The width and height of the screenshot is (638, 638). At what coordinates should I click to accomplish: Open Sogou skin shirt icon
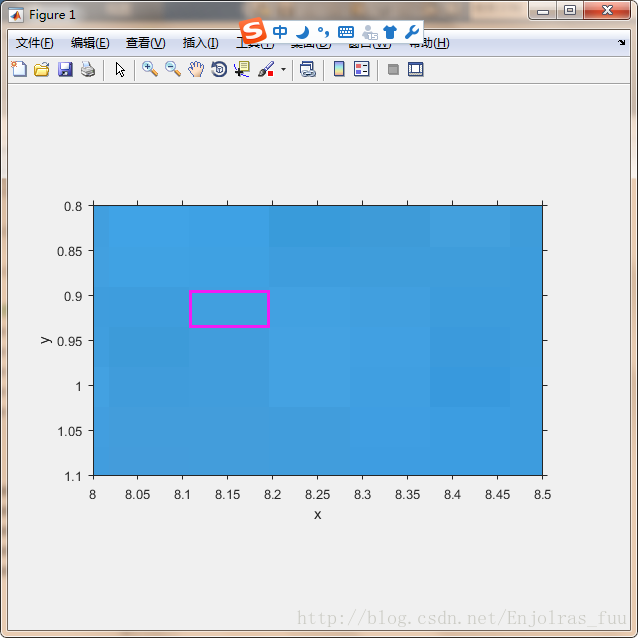(x=390, y=32)
